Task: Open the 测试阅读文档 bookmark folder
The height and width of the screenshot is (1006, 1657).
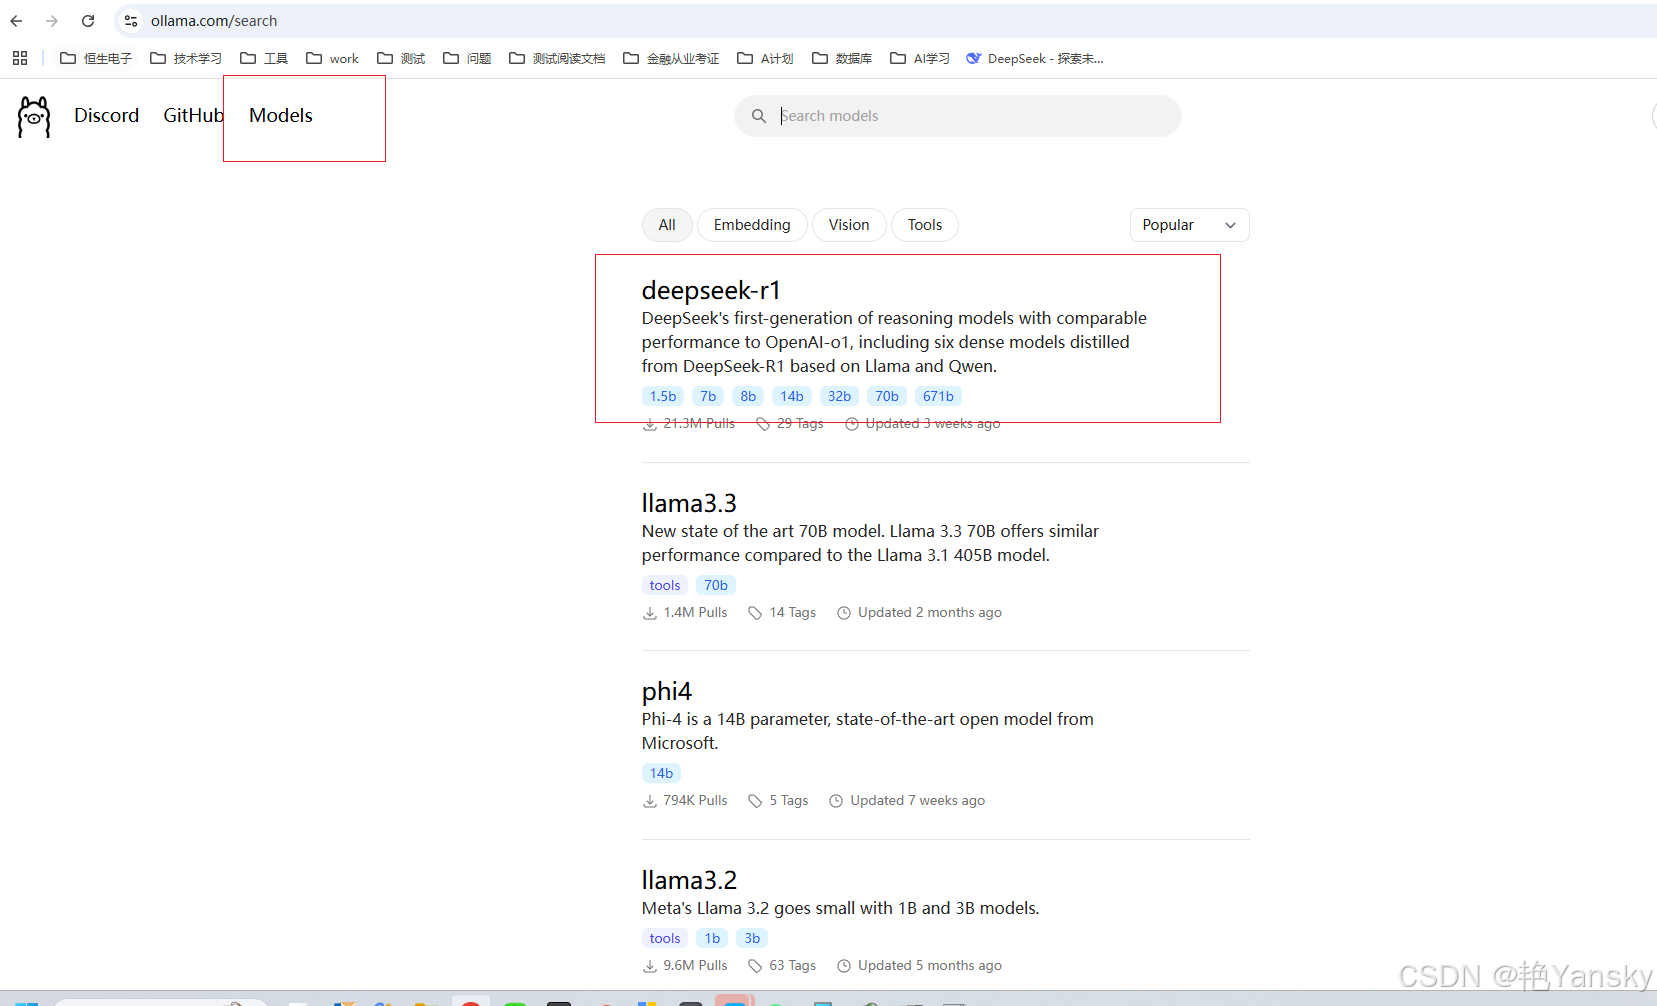Action: click(x=557, y=58)
